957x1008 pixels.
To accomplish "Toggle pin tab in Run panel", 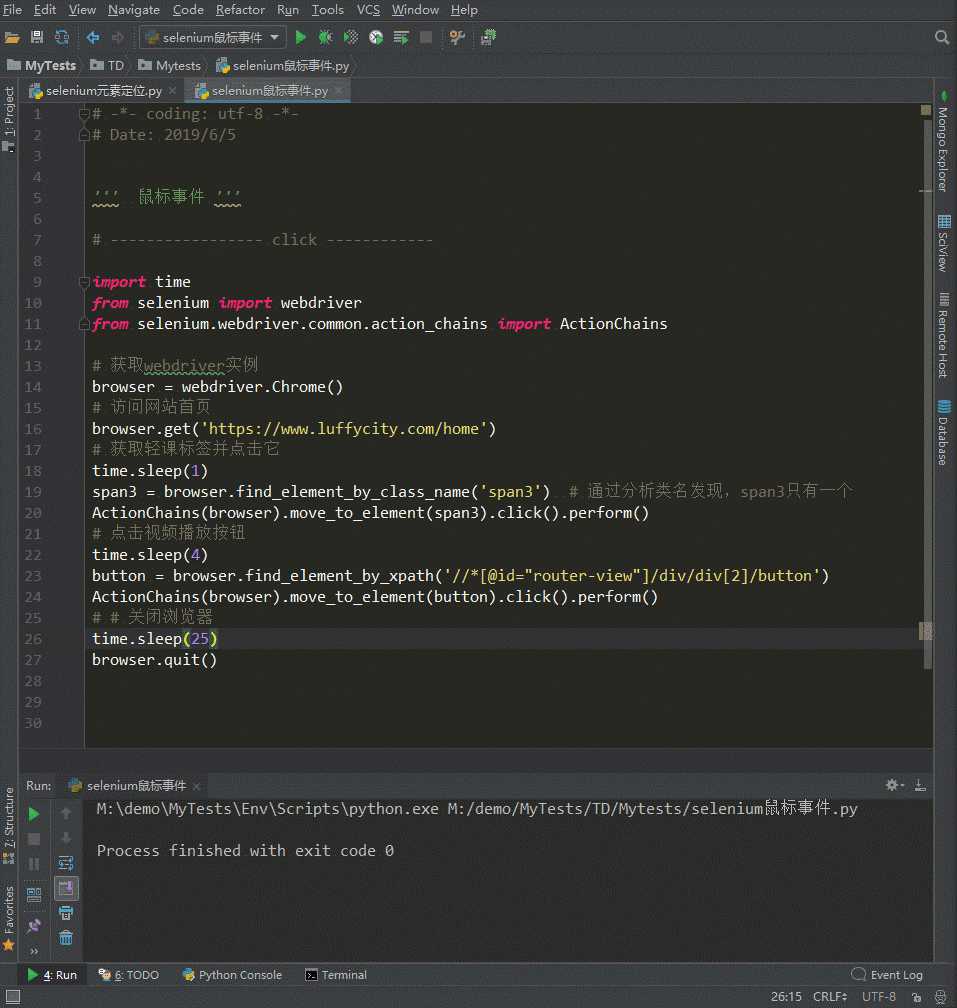I will (34, 925).
